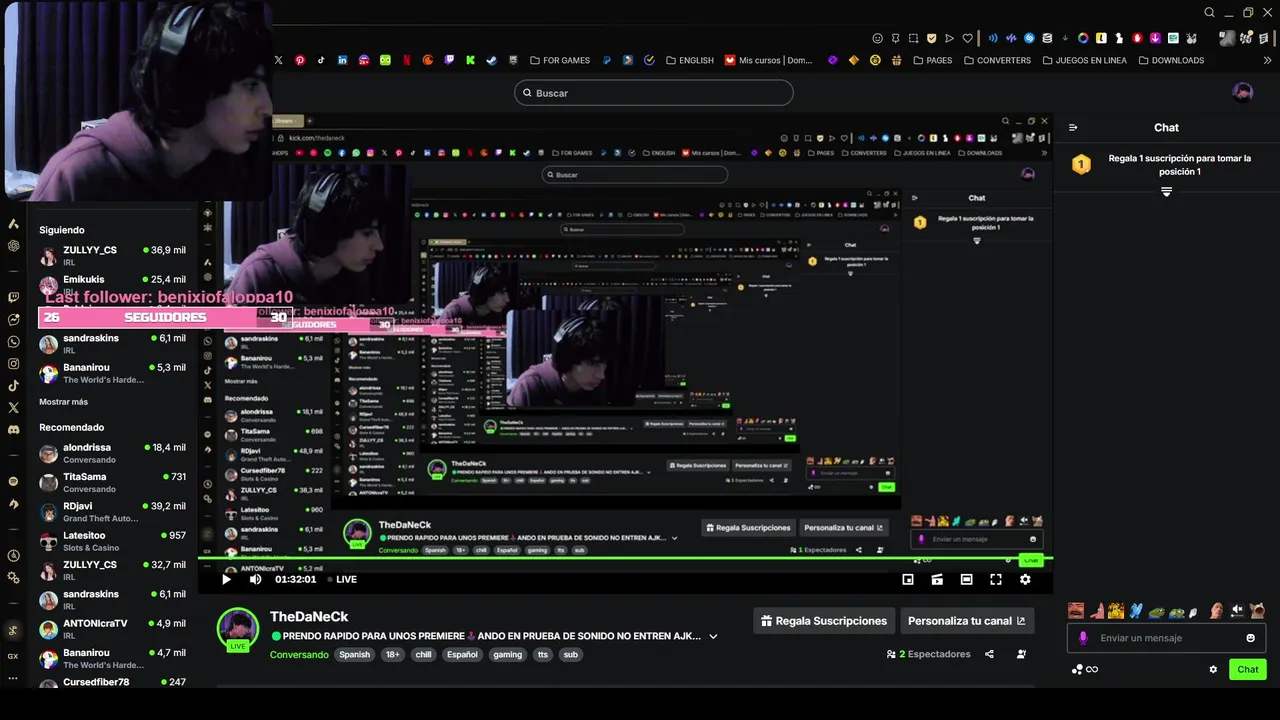
Task: Open the DOWNLOADS bookmarks folder
Action: tap(1171, 60)
